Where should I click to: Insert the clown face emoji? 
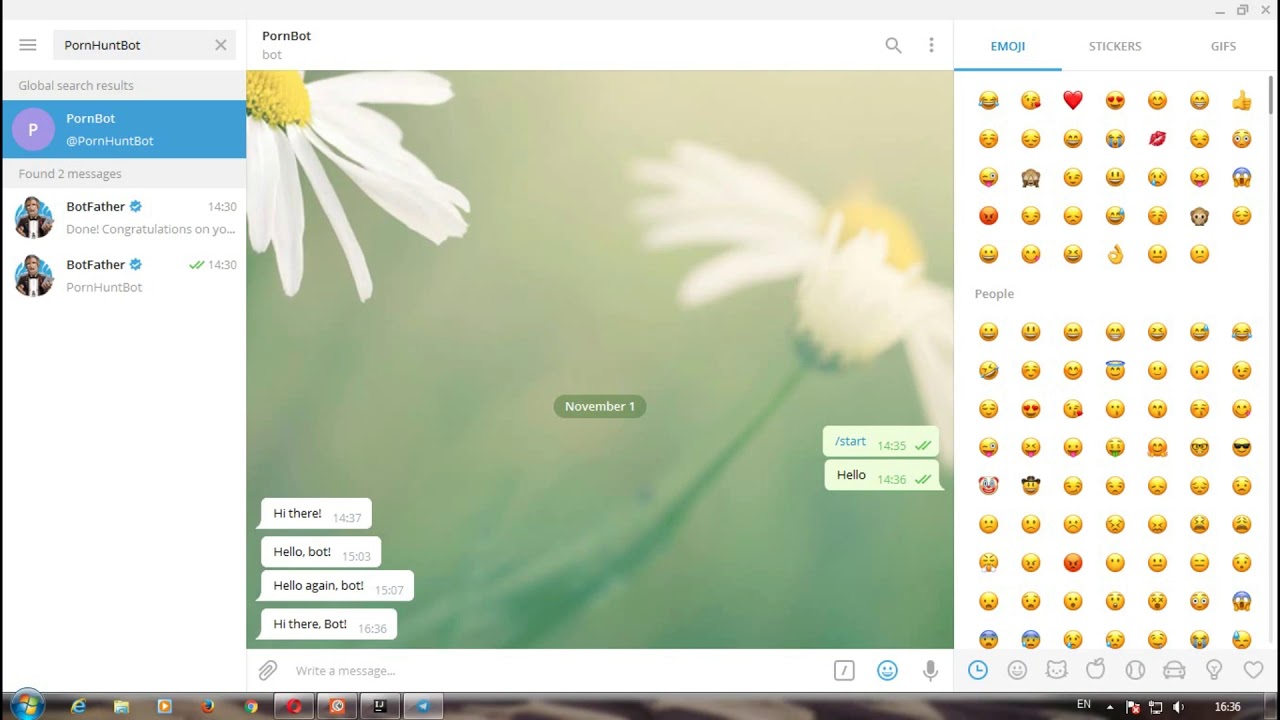coord(988,486)
